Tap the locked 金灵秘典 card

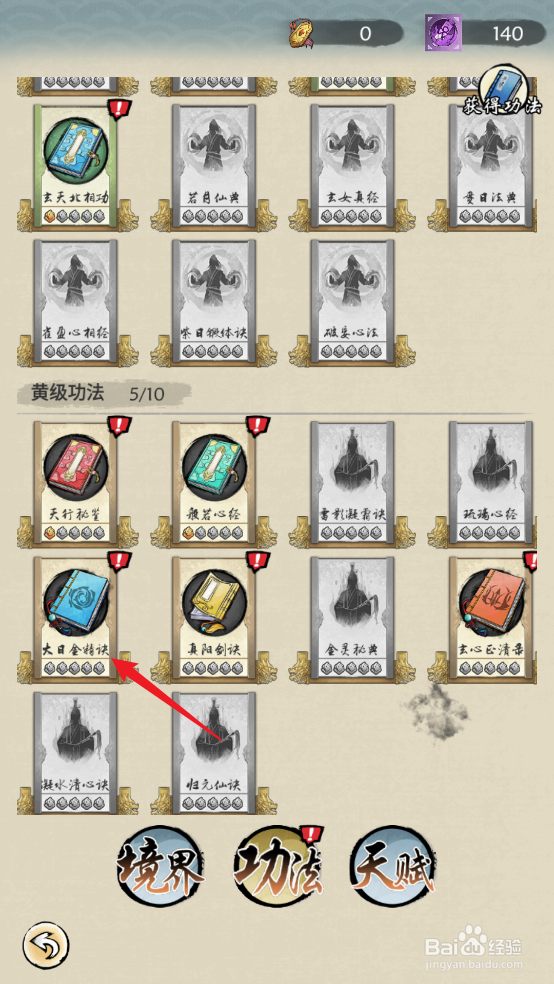click(x=353, y=618)
